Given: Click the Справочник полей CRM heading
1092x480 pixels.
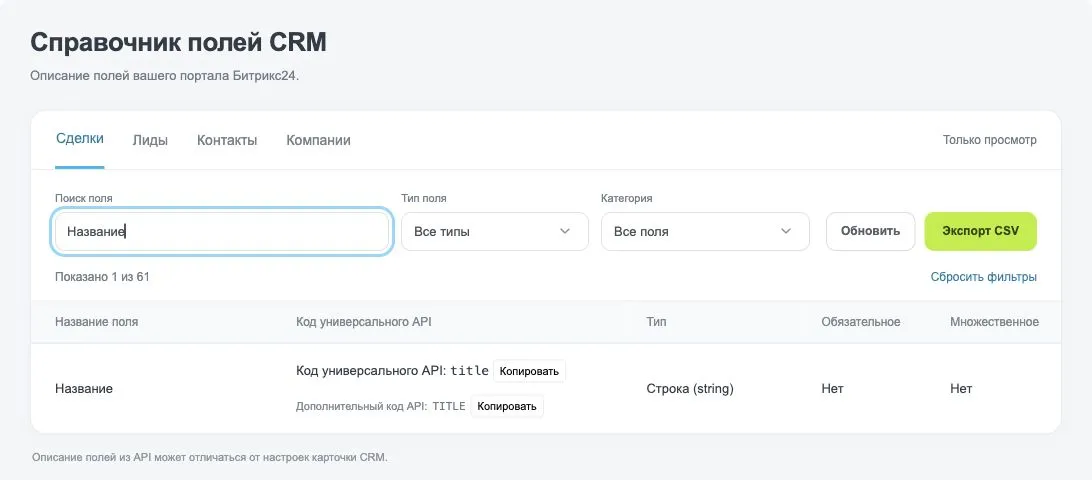Looking at the screenshot, I should click(x=178, y=42).
